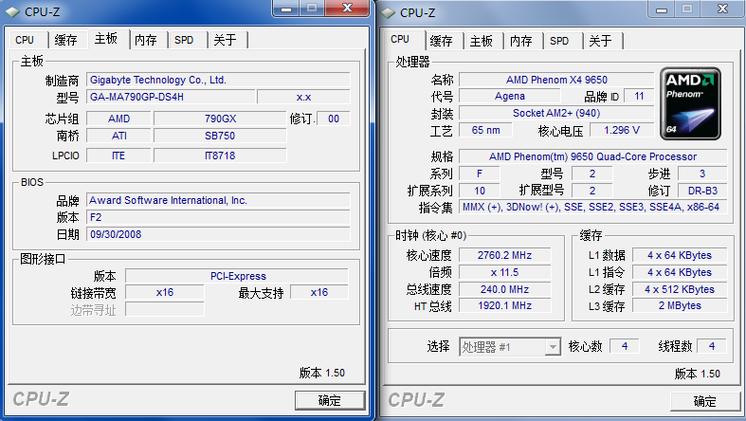Go to the 关于 tab in the left window
The width and height of the screenshot is (746, 421).
pos(225,40)
